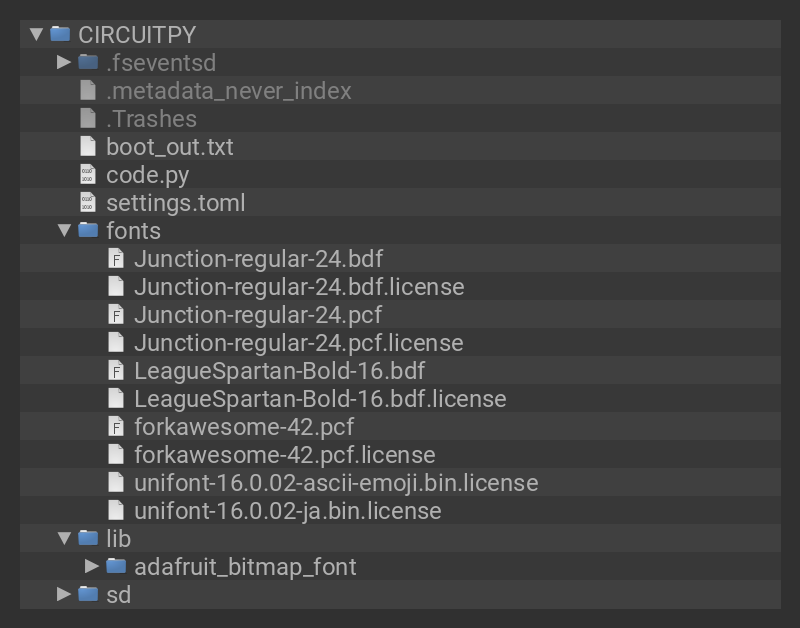This screenshot has width=800, height=628.
Task: Expand the sd folder arrow
Action: (x=64, y=595)
